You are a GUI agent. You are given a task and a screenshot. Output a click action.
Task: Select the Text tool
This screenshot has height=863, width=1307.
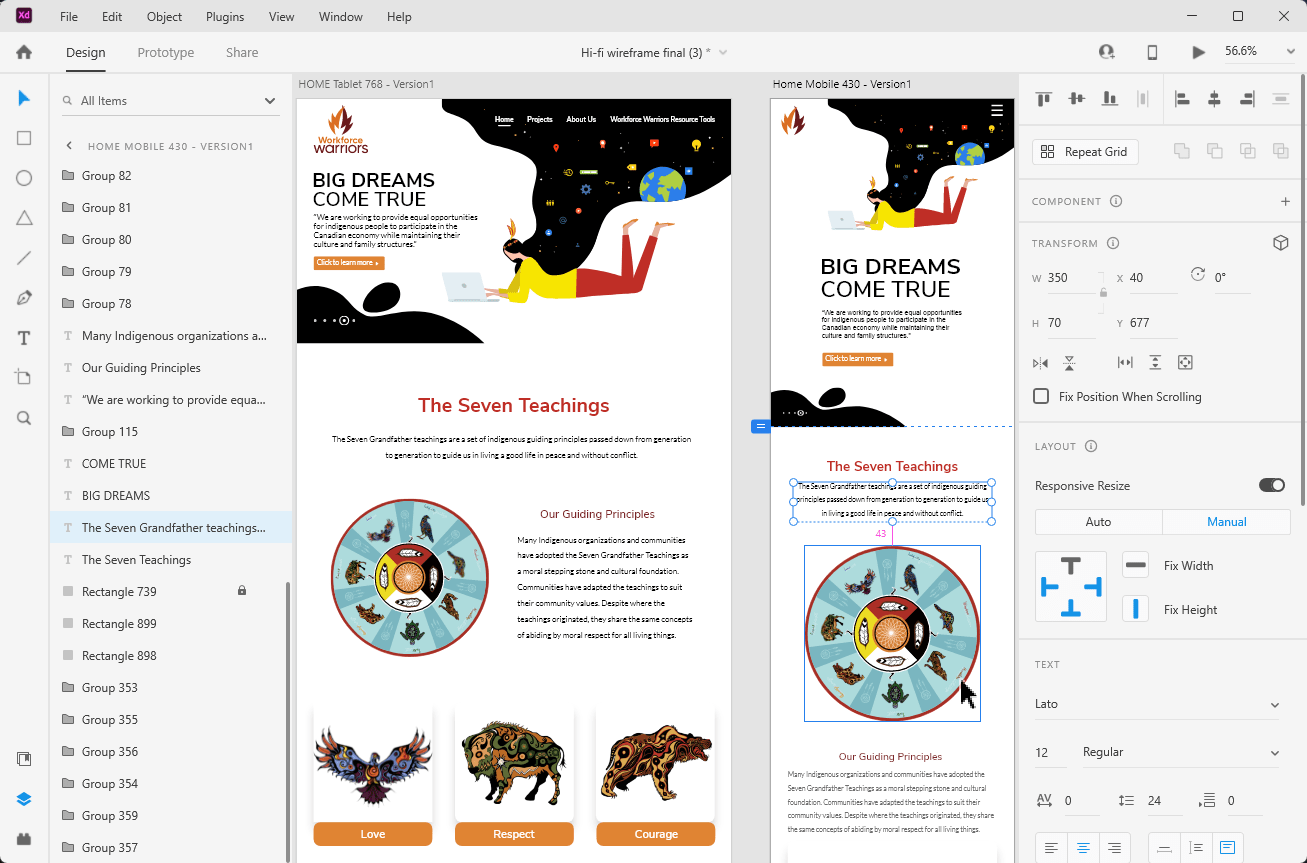tap(23, 338)
